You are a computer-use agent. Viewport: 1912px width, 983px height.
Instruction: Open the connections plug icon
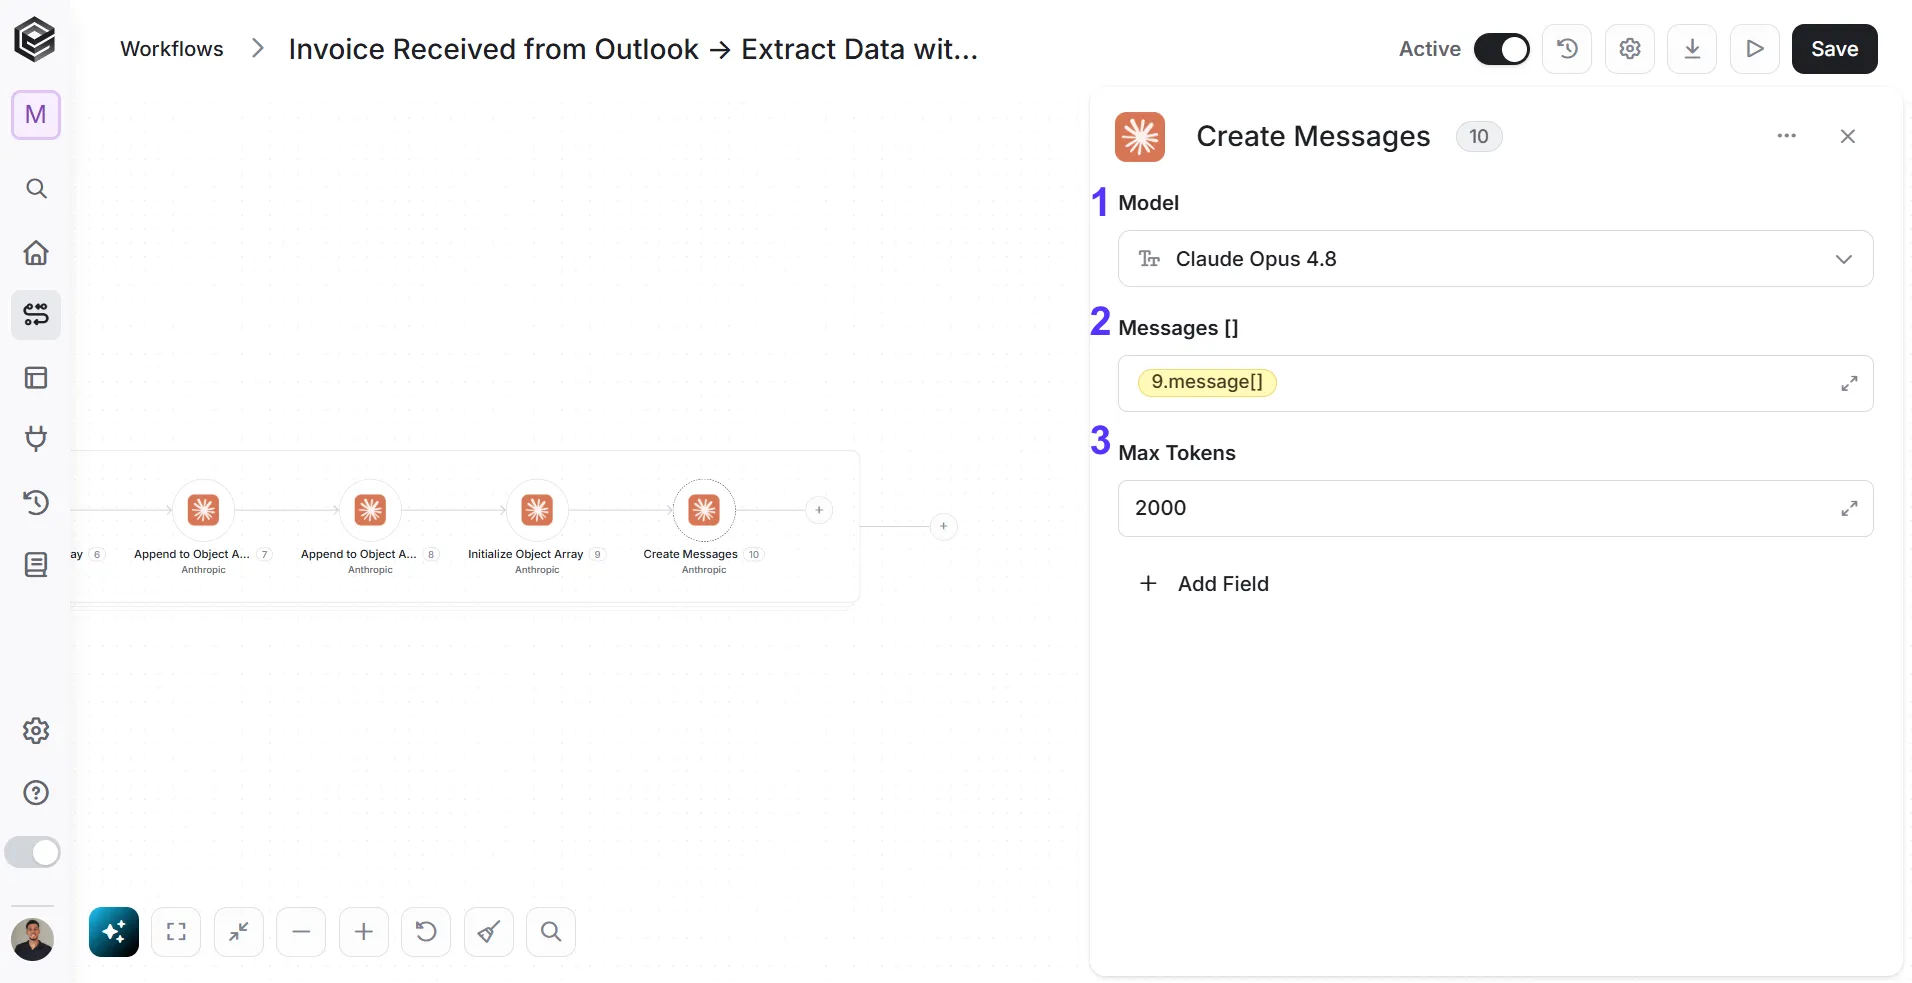(x=36, y=439)
